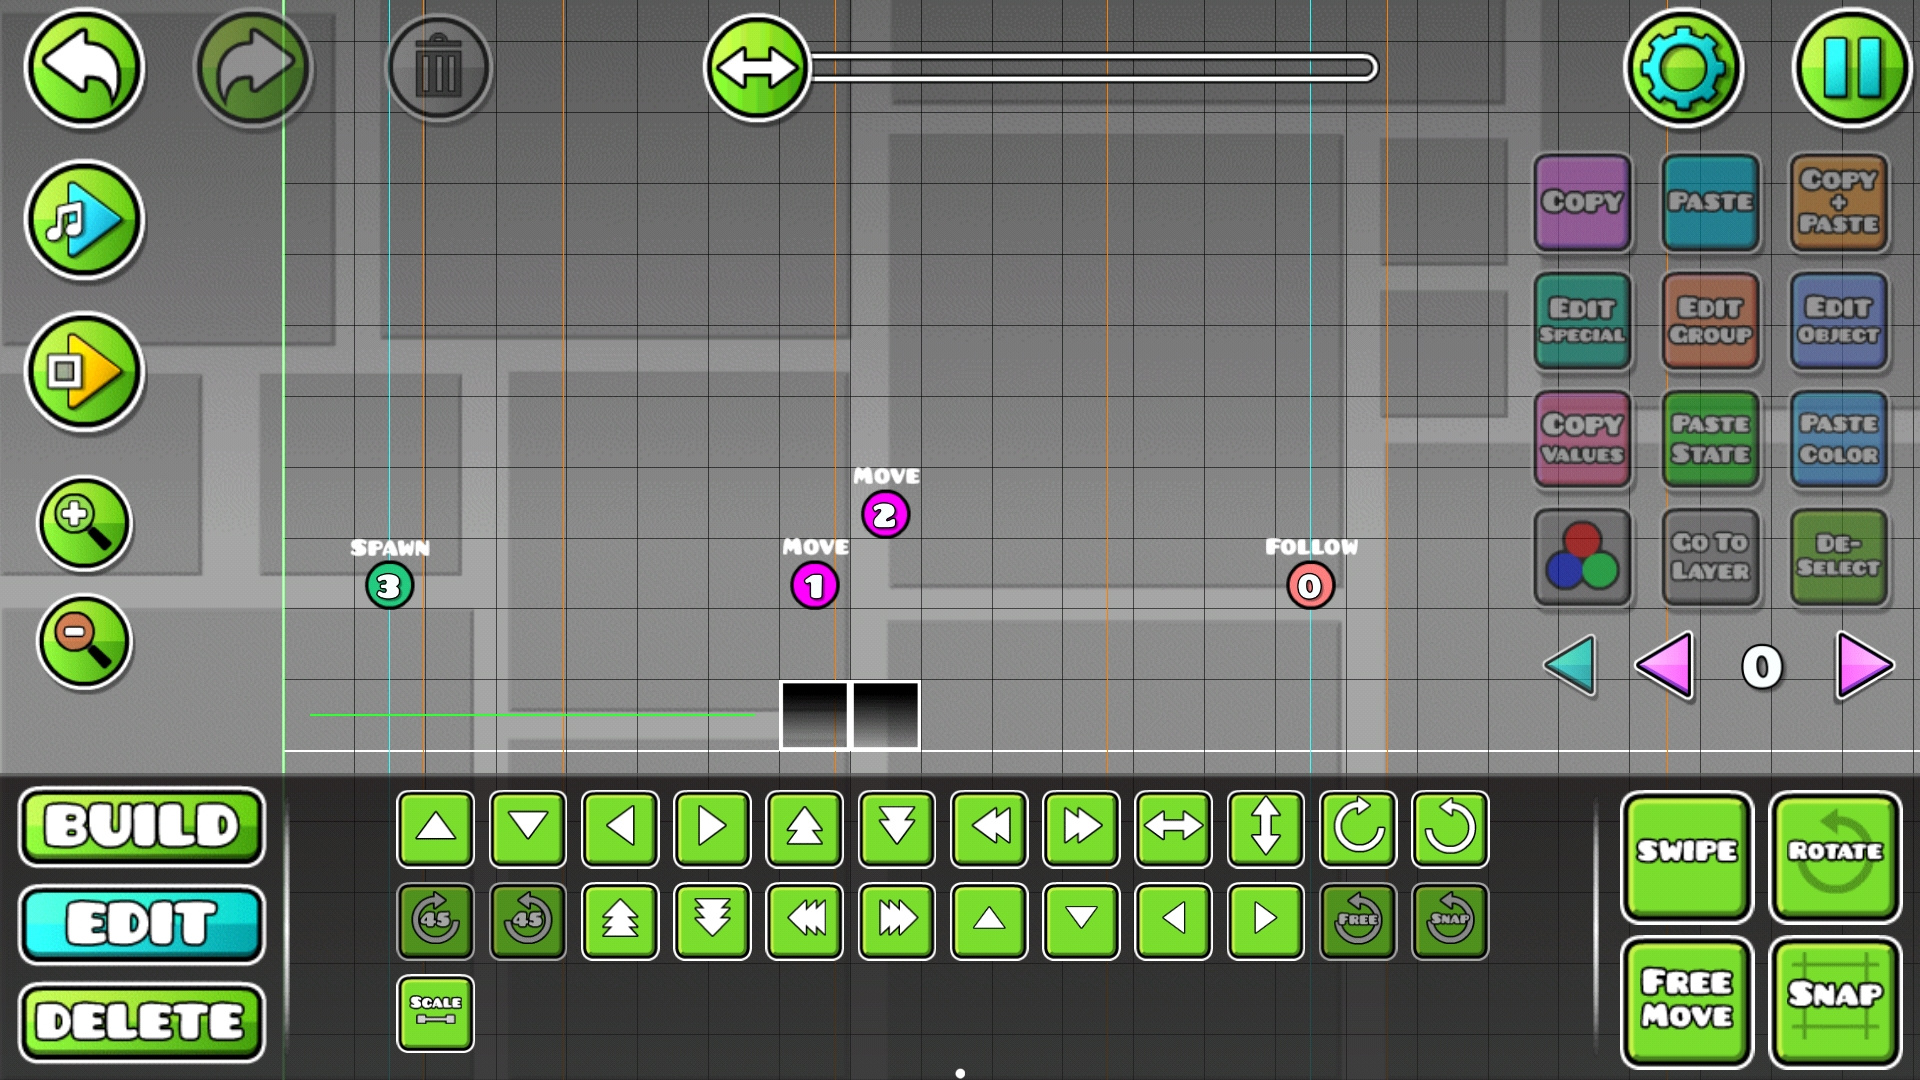Rotate object clockwise
This screenshot has height=1080, width=1920.
point(1358,828)
